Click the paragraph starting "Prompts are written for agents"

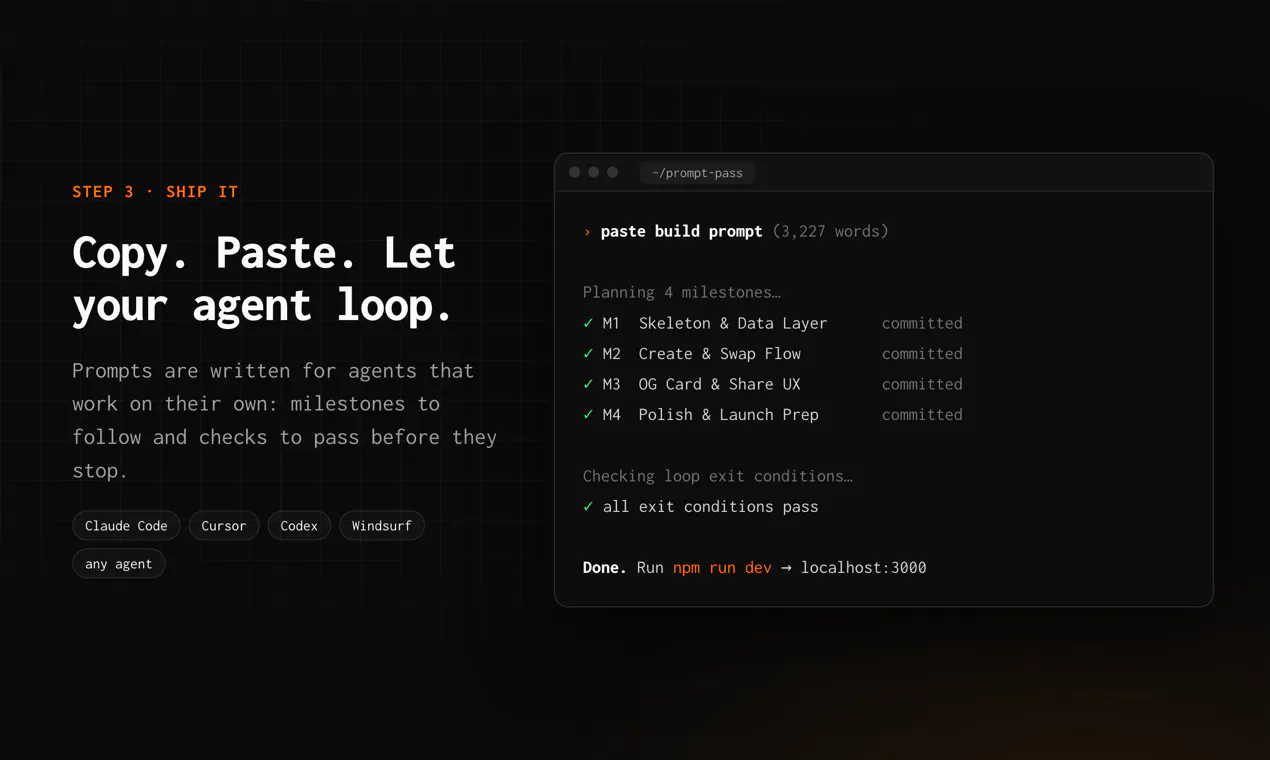(285, 420)
